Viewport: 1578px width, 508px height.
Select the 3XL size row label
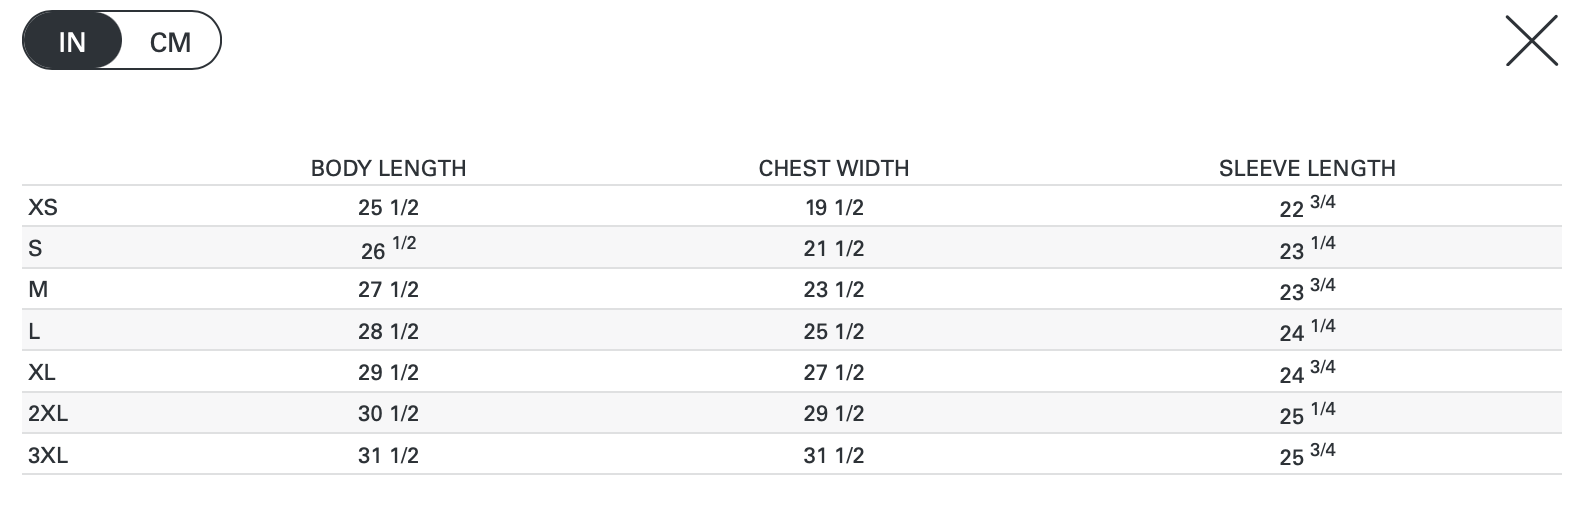48,455
